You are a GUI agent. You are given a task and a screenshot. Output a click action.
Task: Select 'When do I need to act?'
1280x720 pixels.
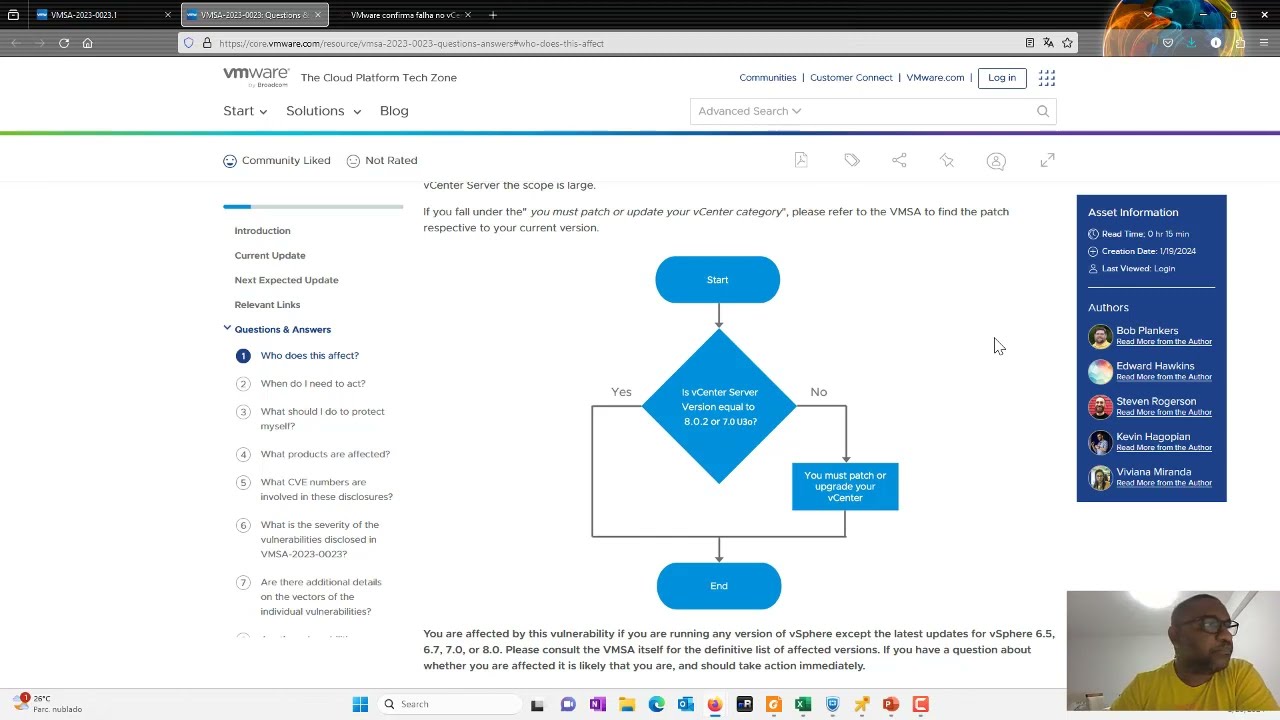coord(313,384)
